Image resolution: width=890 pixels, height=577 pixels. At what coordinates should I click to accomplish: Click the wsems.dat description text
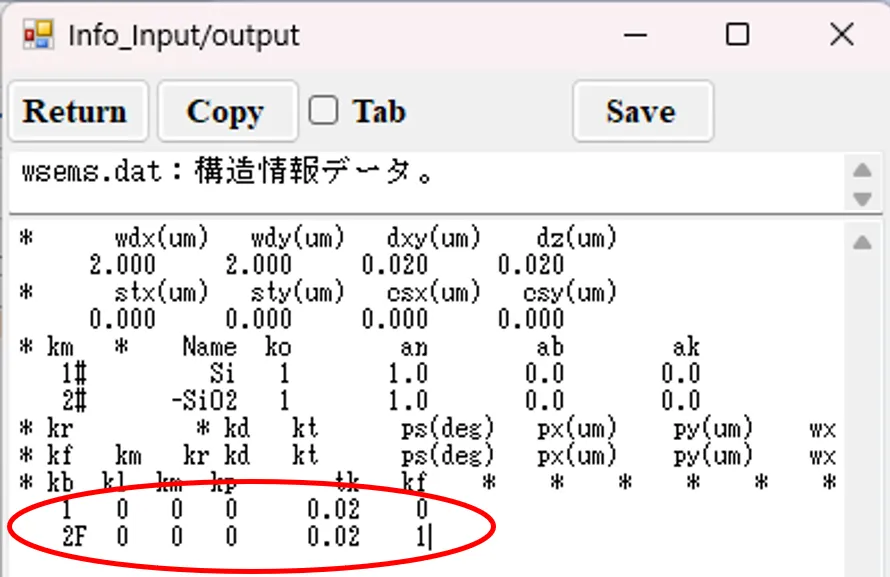(227, 172)
